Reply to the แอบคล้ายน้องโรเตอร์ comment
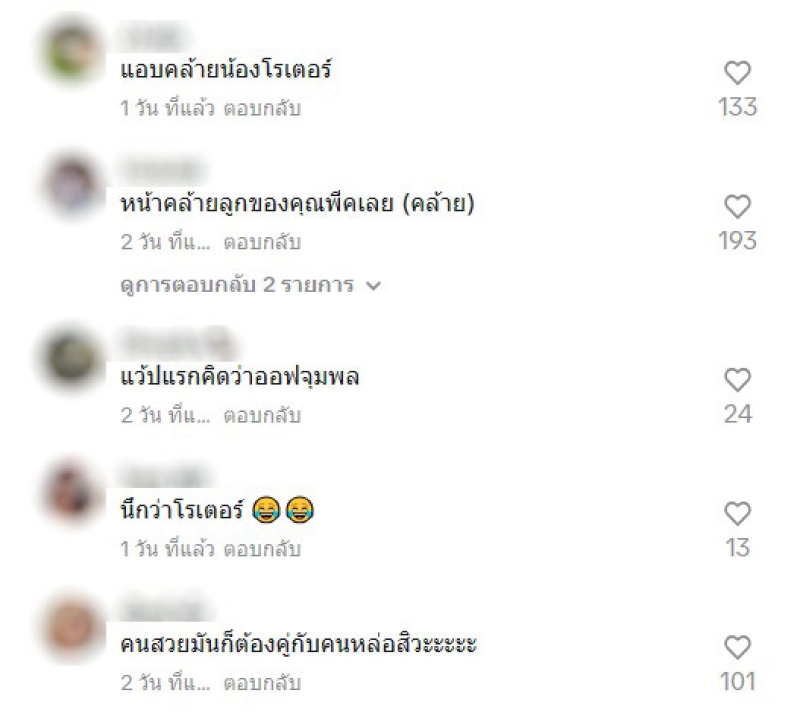 262,108
